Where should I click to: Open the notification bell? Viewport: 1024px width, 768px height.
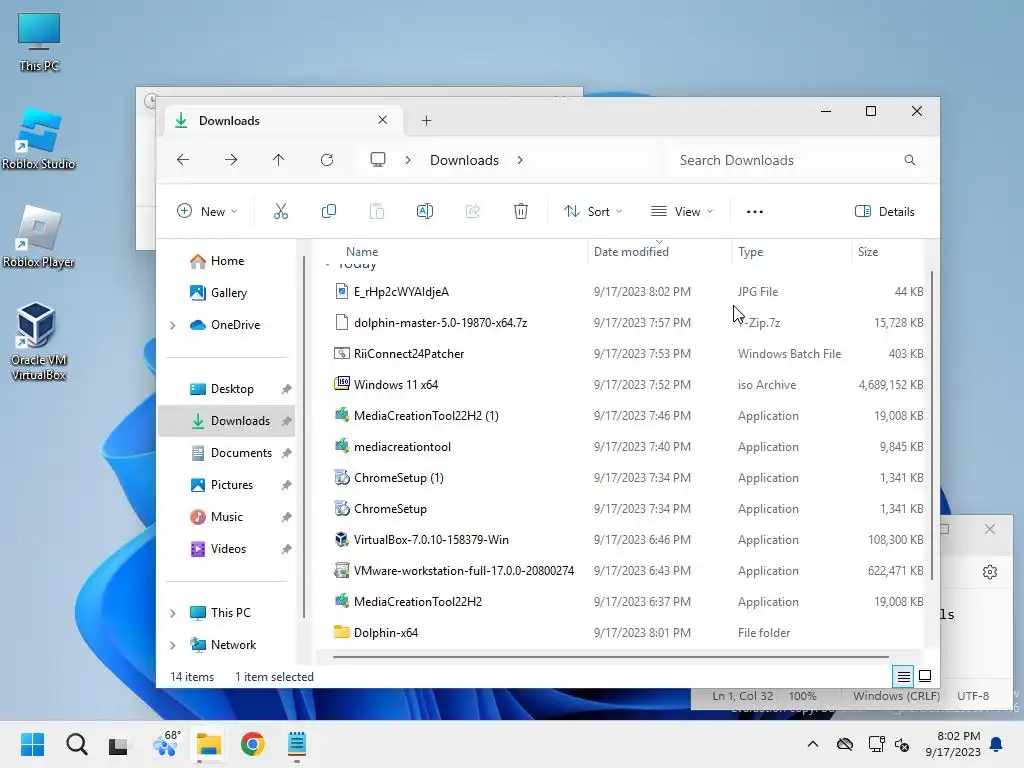point(997,744)
